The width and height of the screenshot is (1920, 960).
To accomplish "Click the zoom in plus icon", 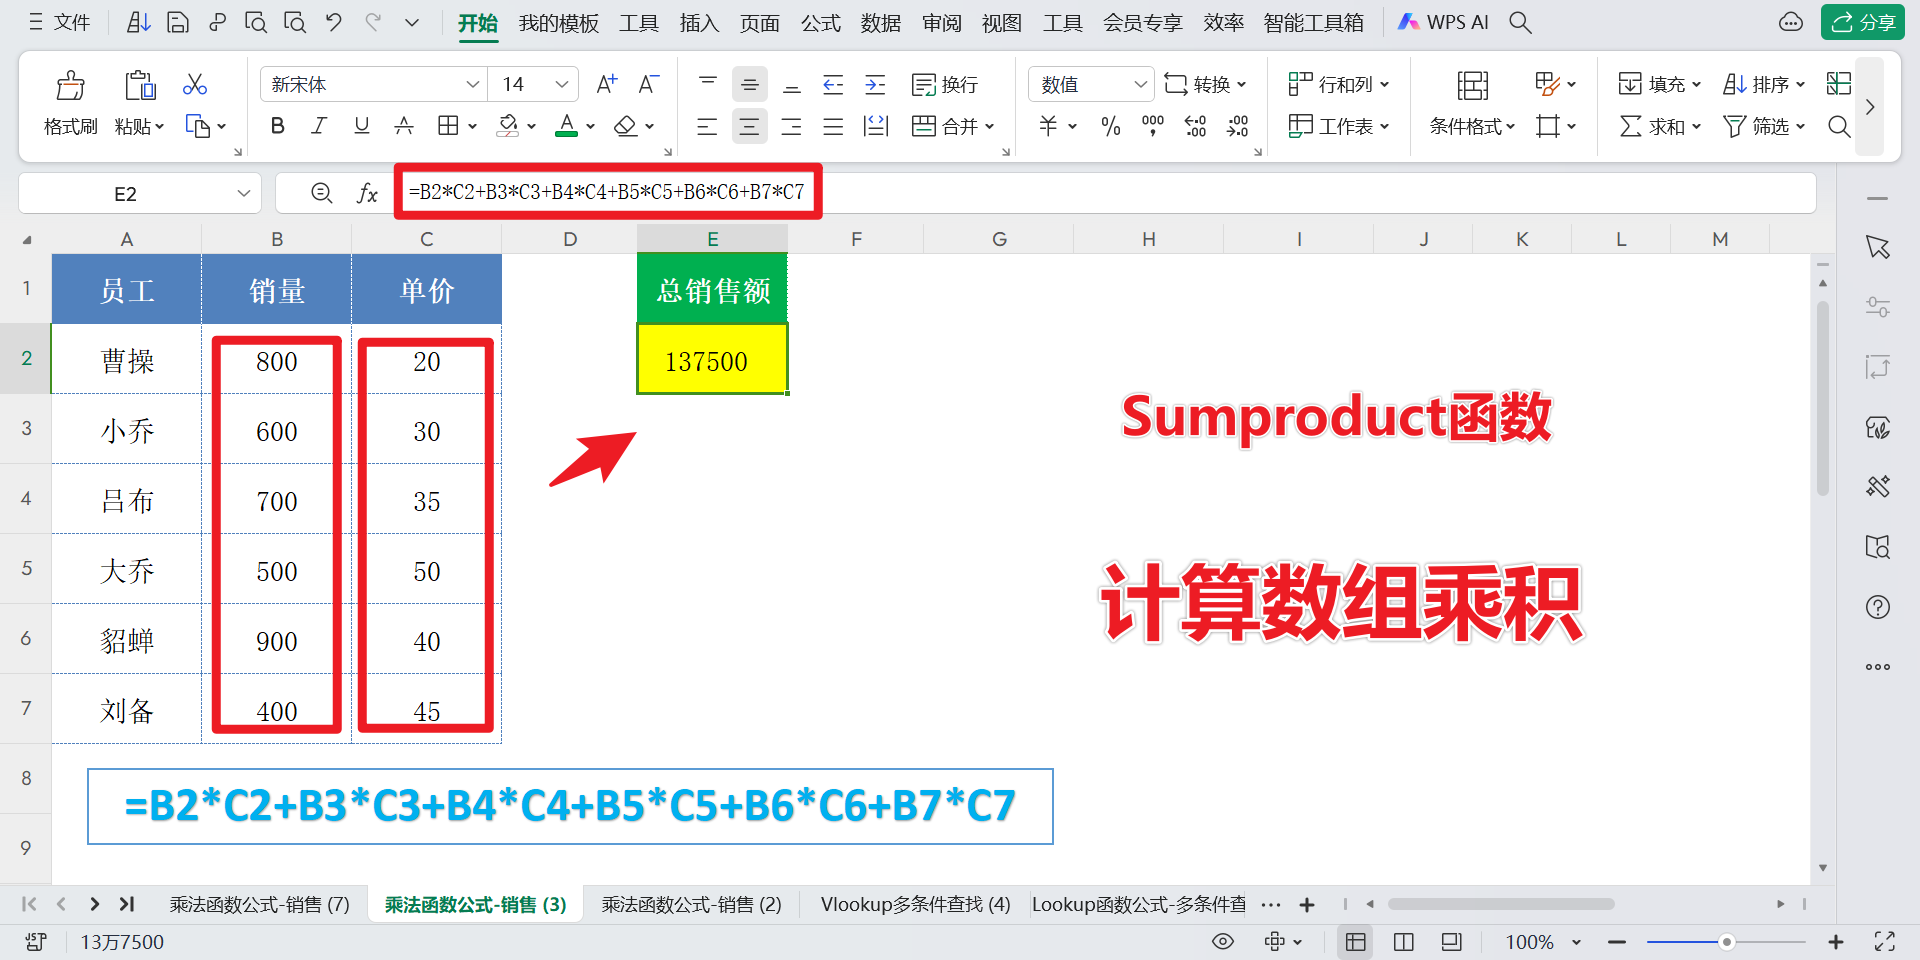I will pyautogui.click(x=1836, y=942).
